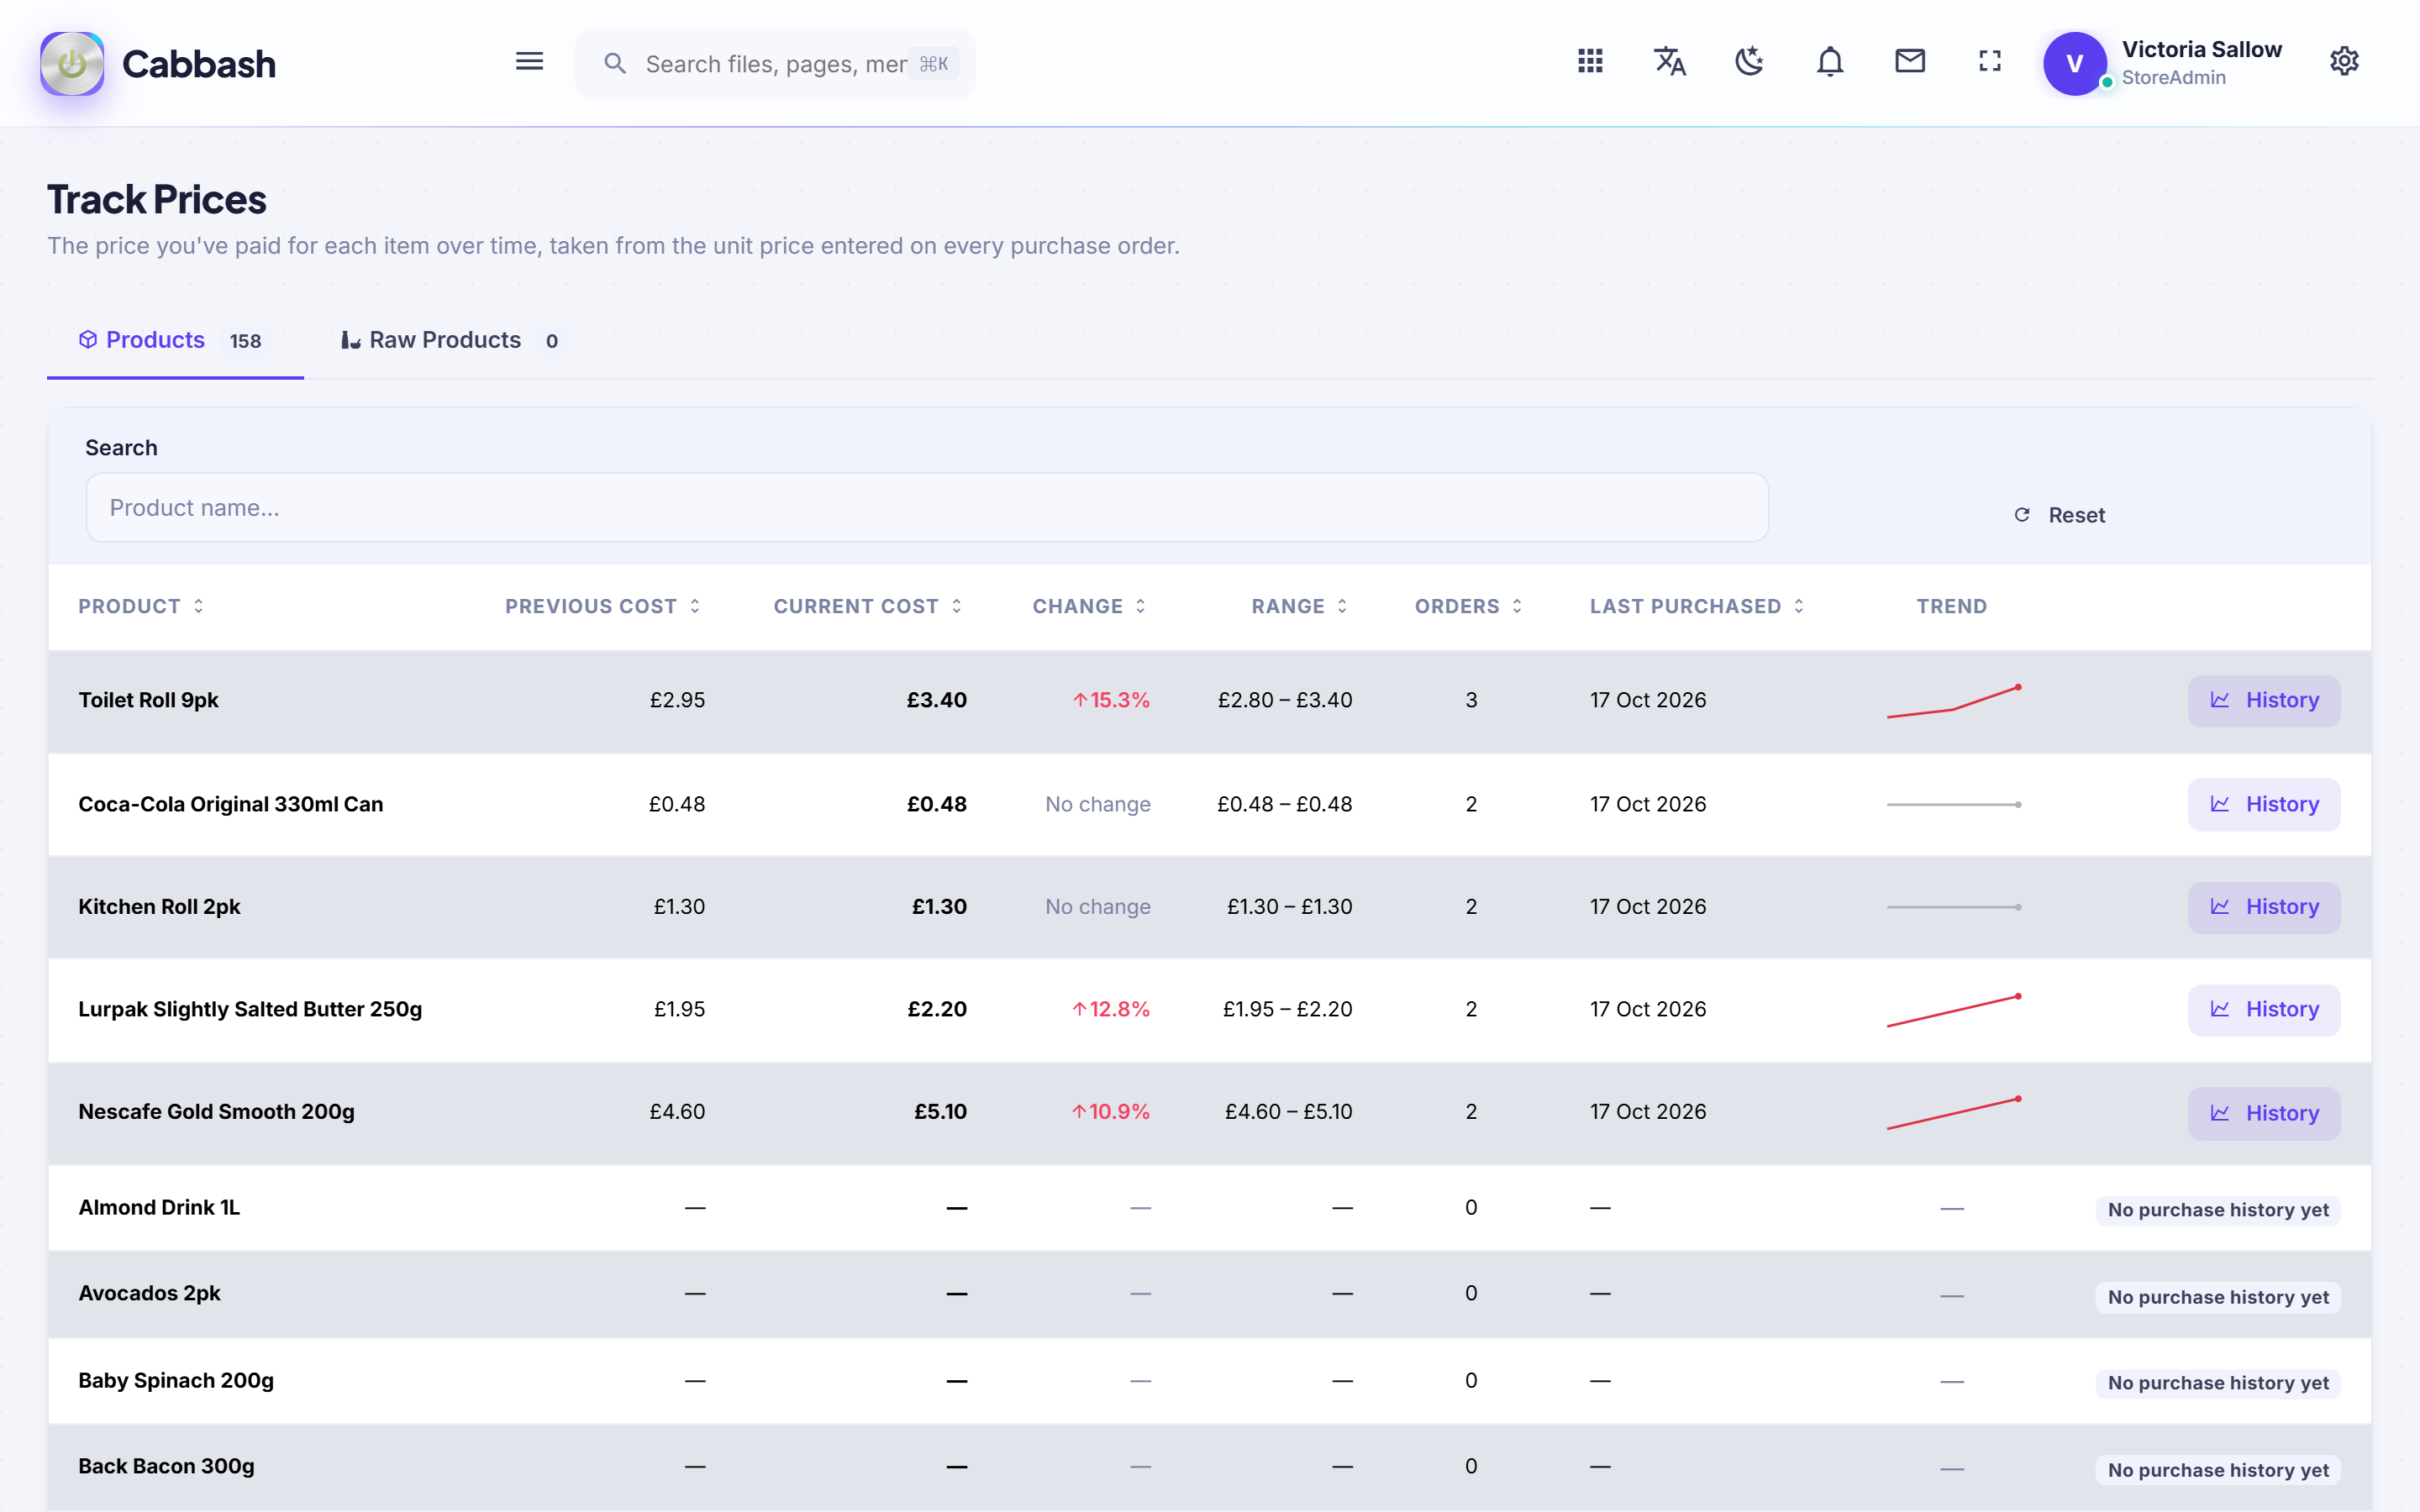Click the £1.95 – £2.20 range cell
The width and height of the screenshot is (2420, 1512).
(1287, 1009)
